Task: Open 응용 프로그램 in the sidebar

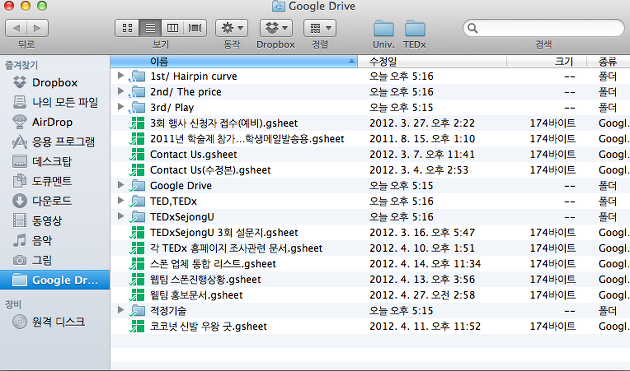Action: 55,141
